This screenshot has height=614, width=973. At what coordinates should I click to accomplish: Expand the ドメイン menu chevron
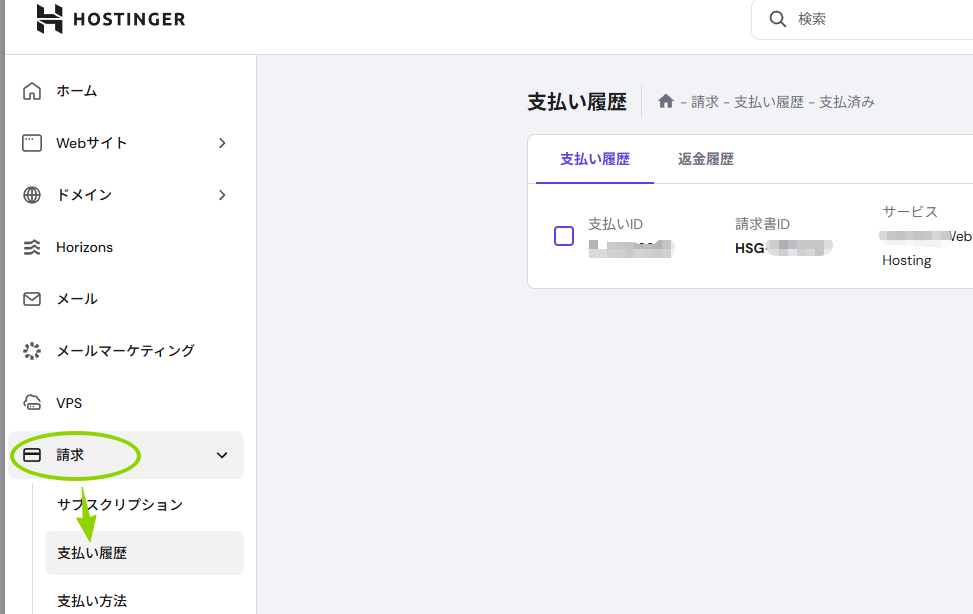click(222, 194)
